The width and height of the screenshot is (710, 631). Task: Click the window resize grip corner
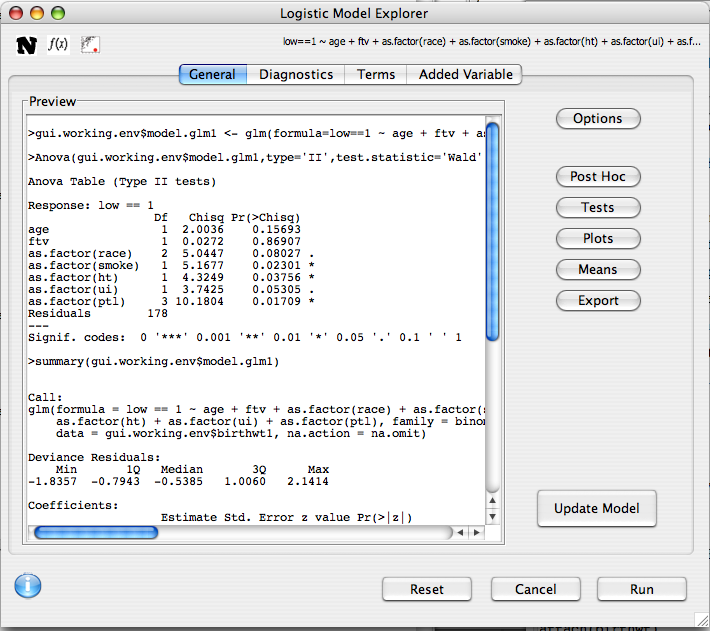coord(701,621)
